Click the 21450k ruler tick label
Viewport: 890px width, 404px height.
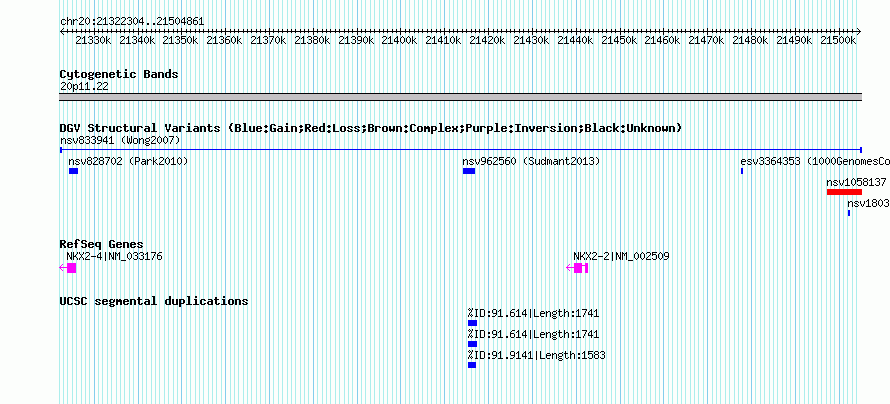tap(619, 40)
